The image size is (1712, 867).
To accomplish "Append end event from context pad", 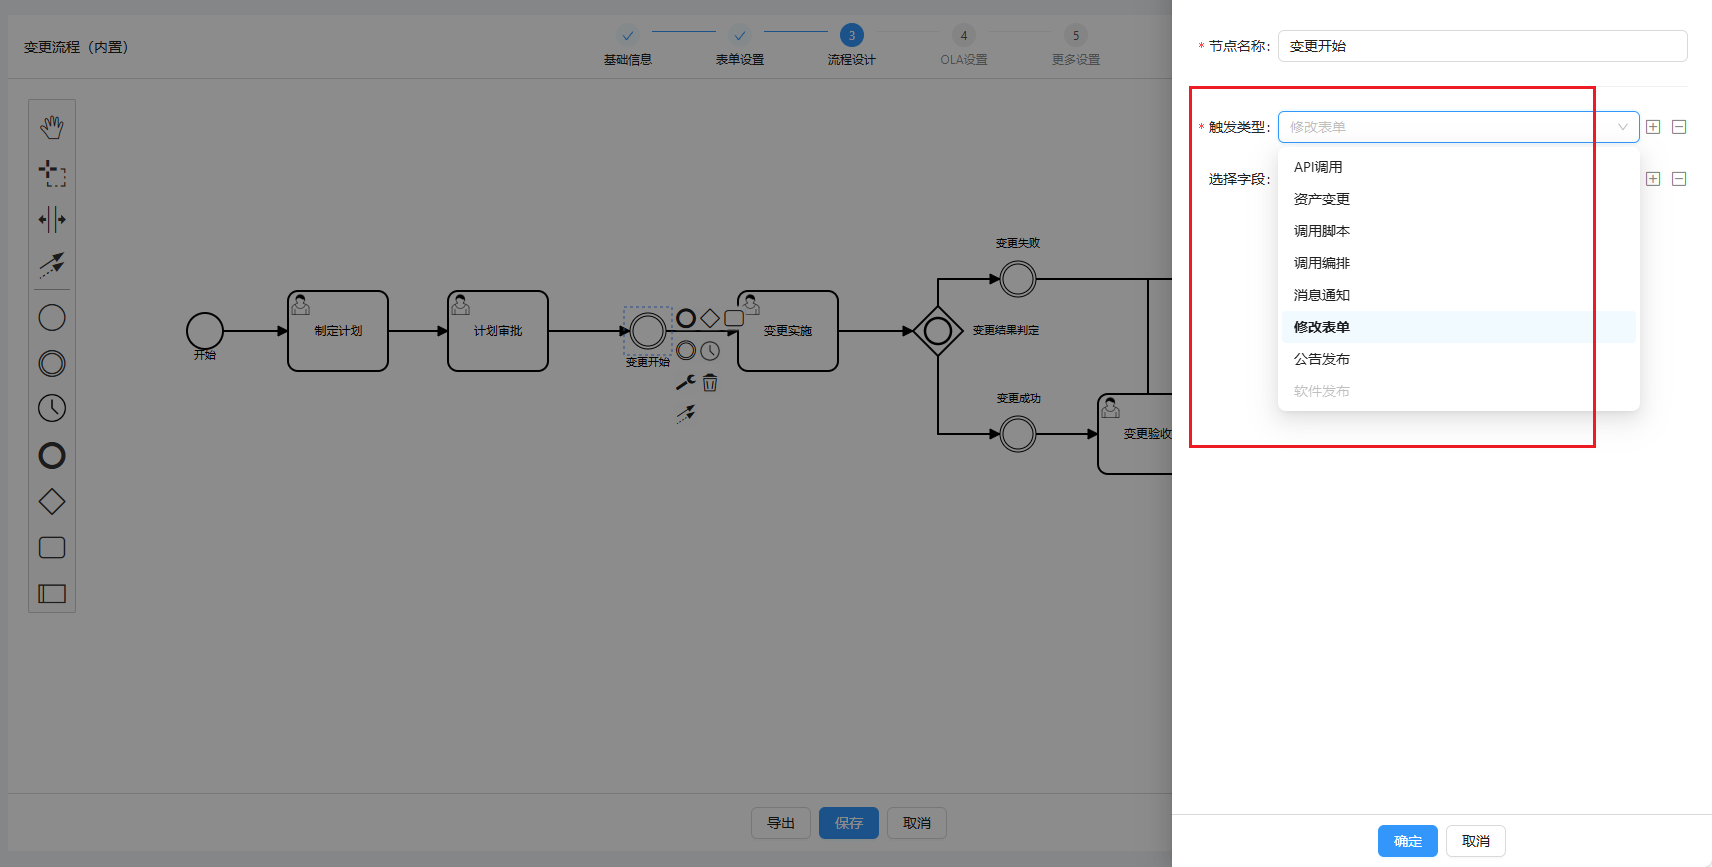I will pyautogui.click(x=686, y=318).
